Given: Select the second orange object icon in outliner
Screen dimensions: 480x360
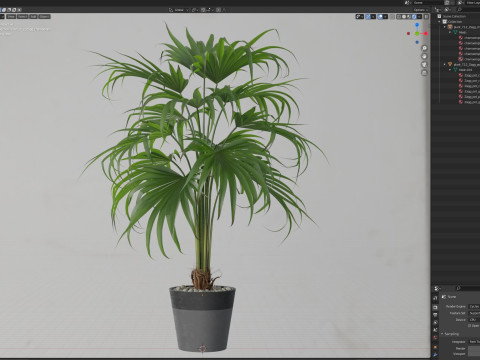Looking at the screenshot, I should [450, 64].
